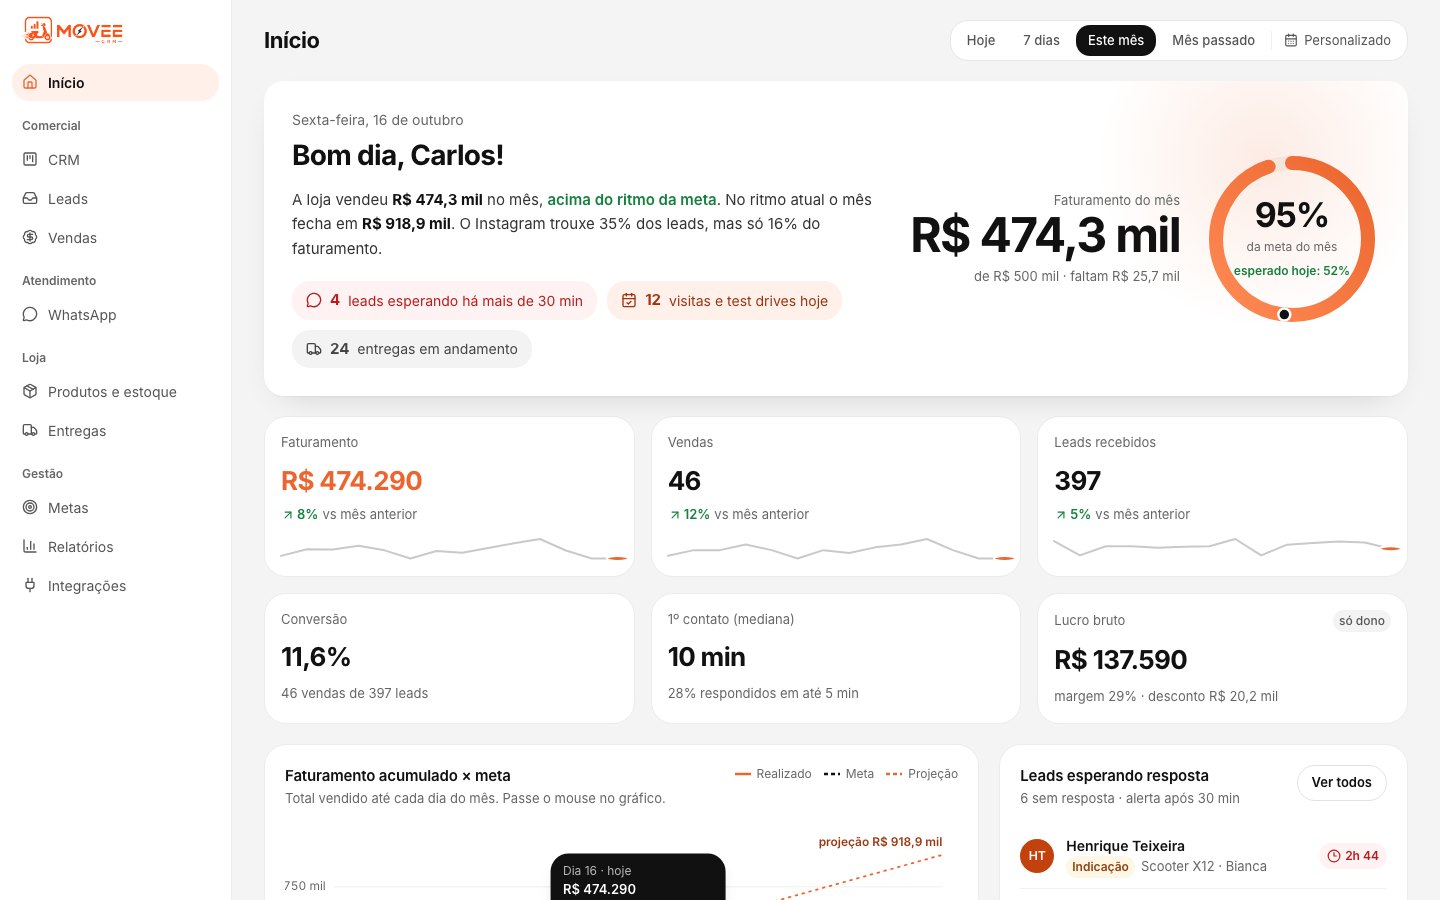Click the HT avatar of Henrique Teixeira
Viewport: 1440px width, 900px height.
1037,856
